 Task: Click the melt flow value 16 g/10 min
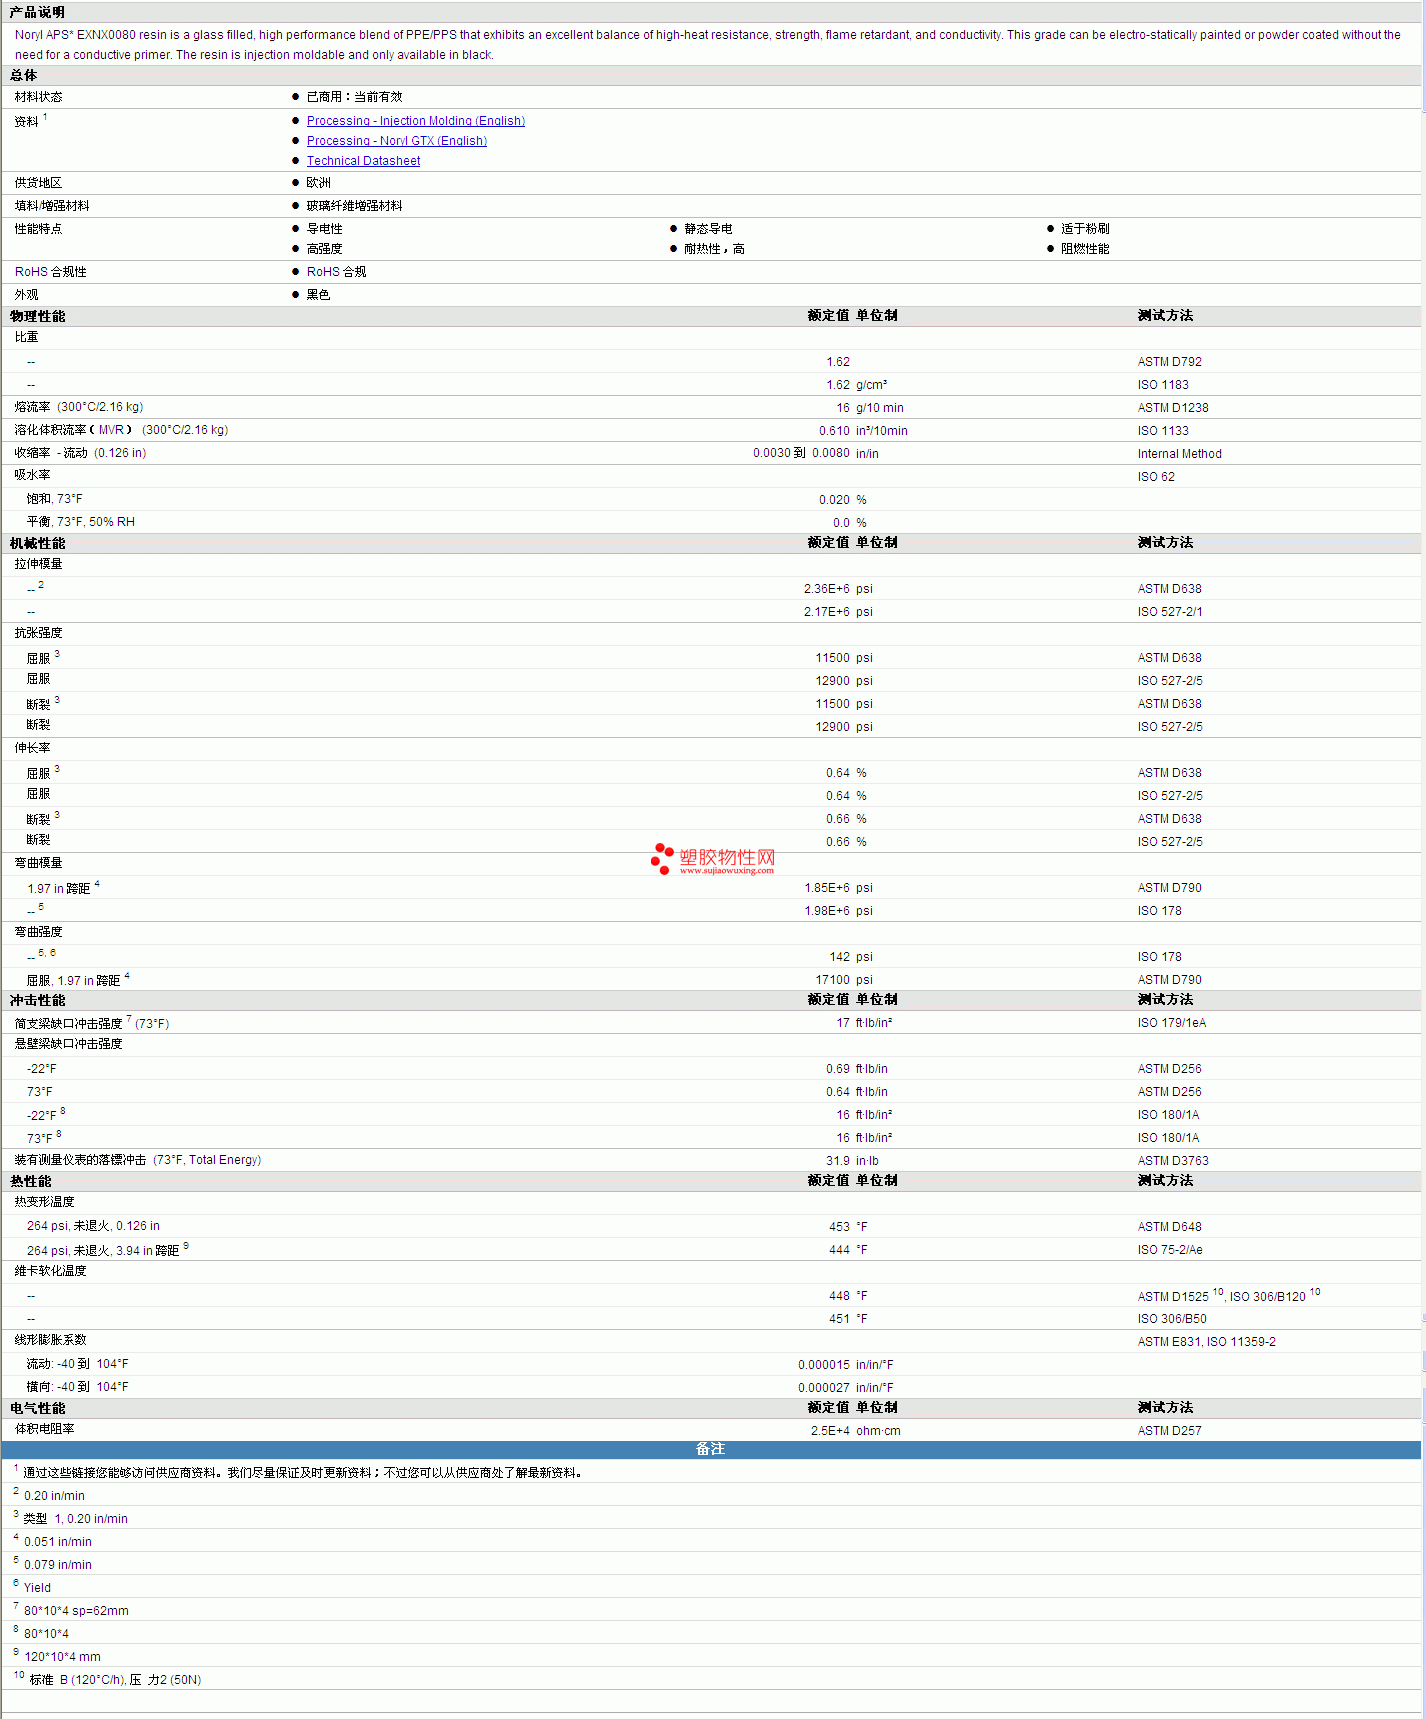click(870, 408)
